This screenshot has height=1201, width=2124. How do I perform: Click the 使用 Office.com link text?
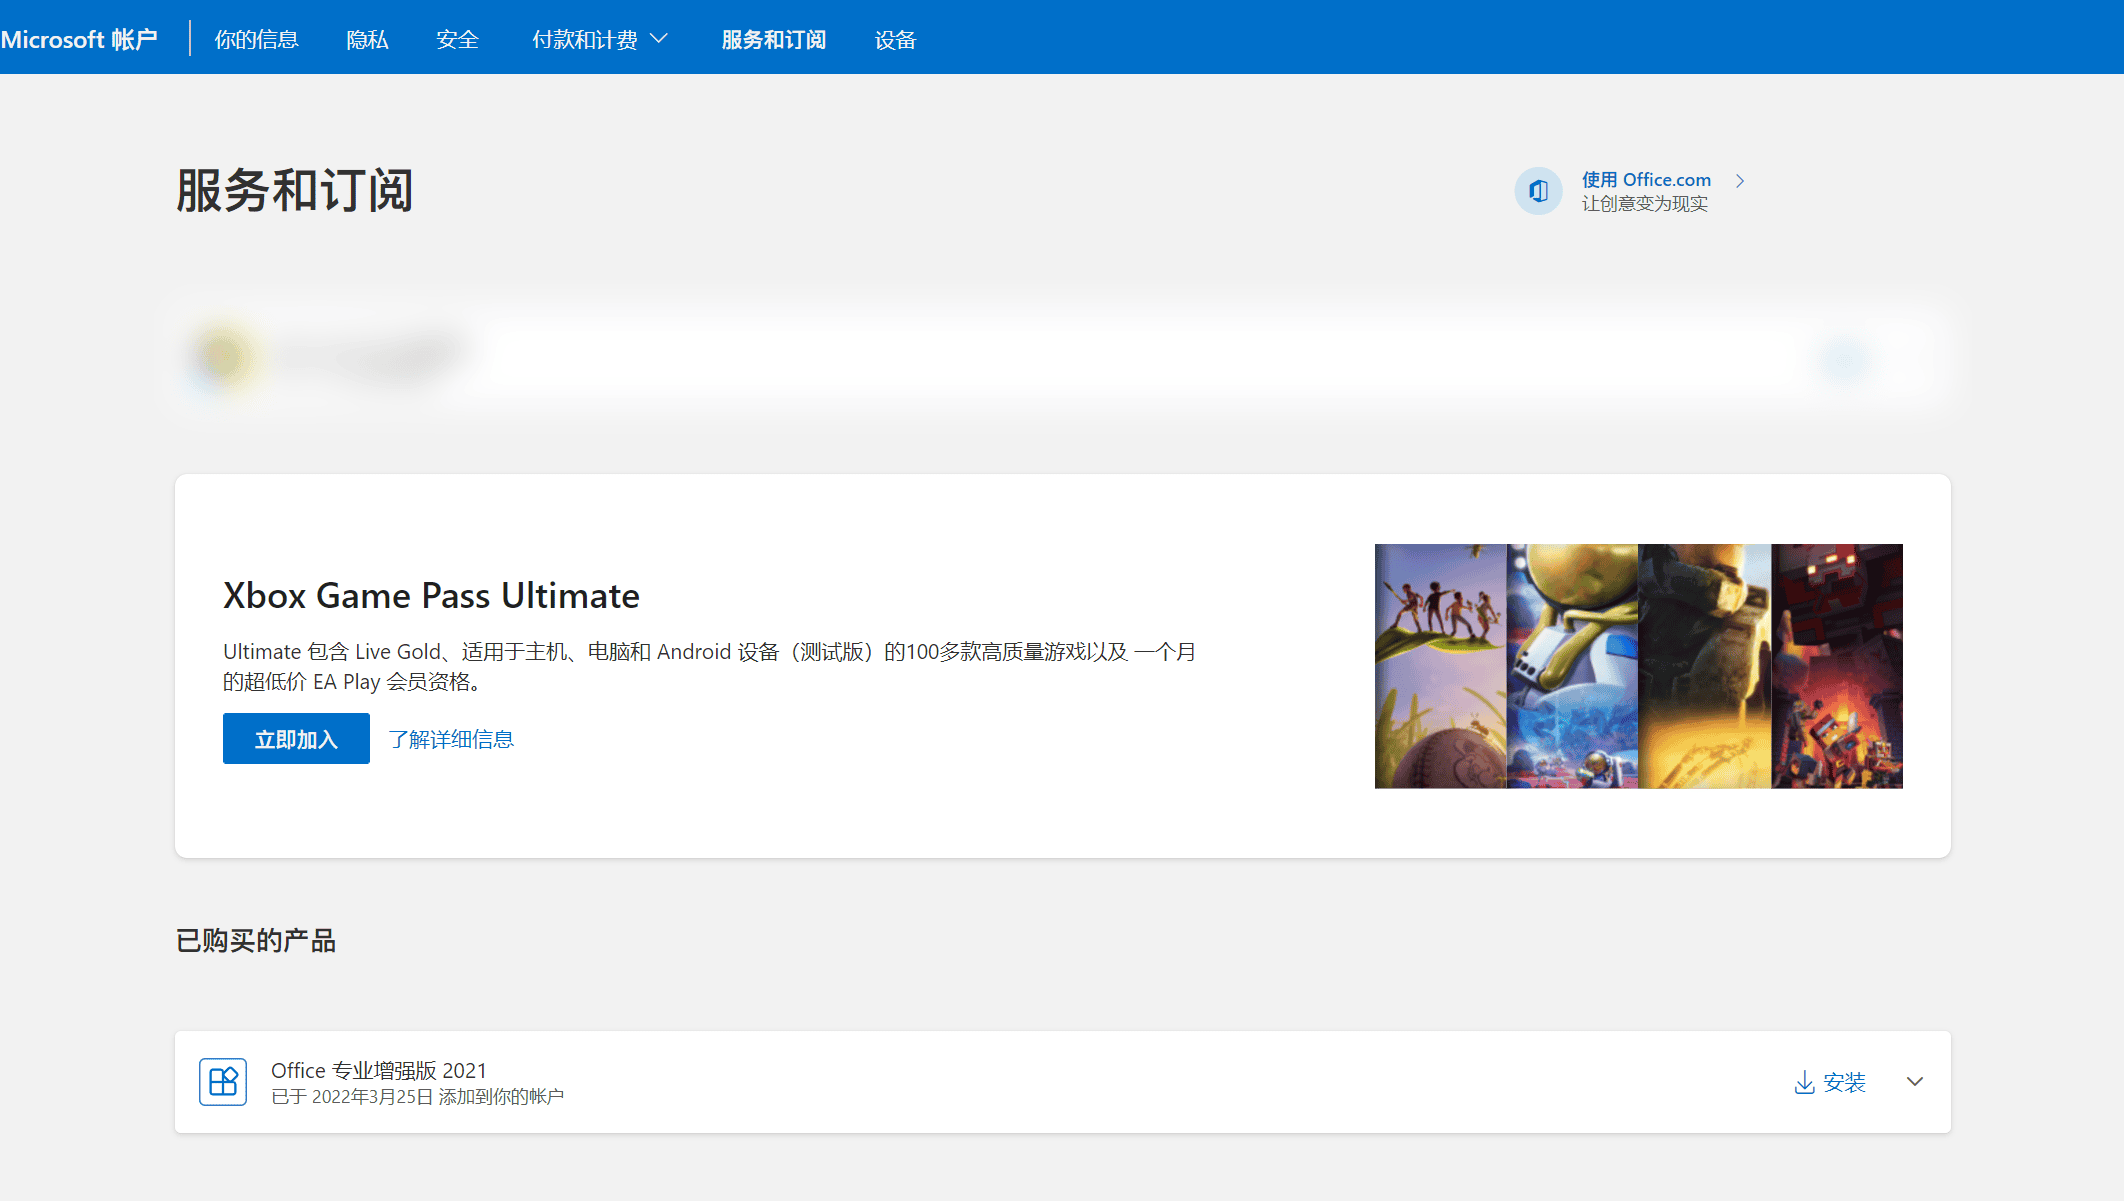point(1646,180)
